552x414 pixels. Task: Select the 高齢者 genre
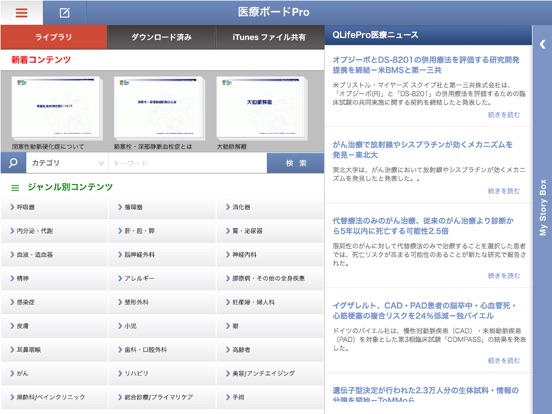pyautogui.click(x=270, y=350)
